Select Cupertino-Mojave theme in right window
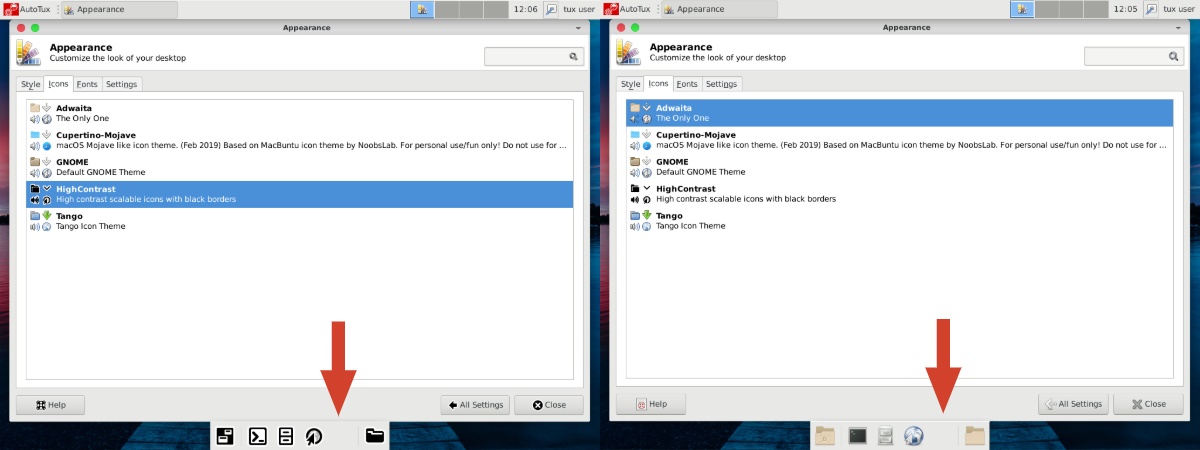This screenshot has height=450, width=1200. [x=900, y=140]
